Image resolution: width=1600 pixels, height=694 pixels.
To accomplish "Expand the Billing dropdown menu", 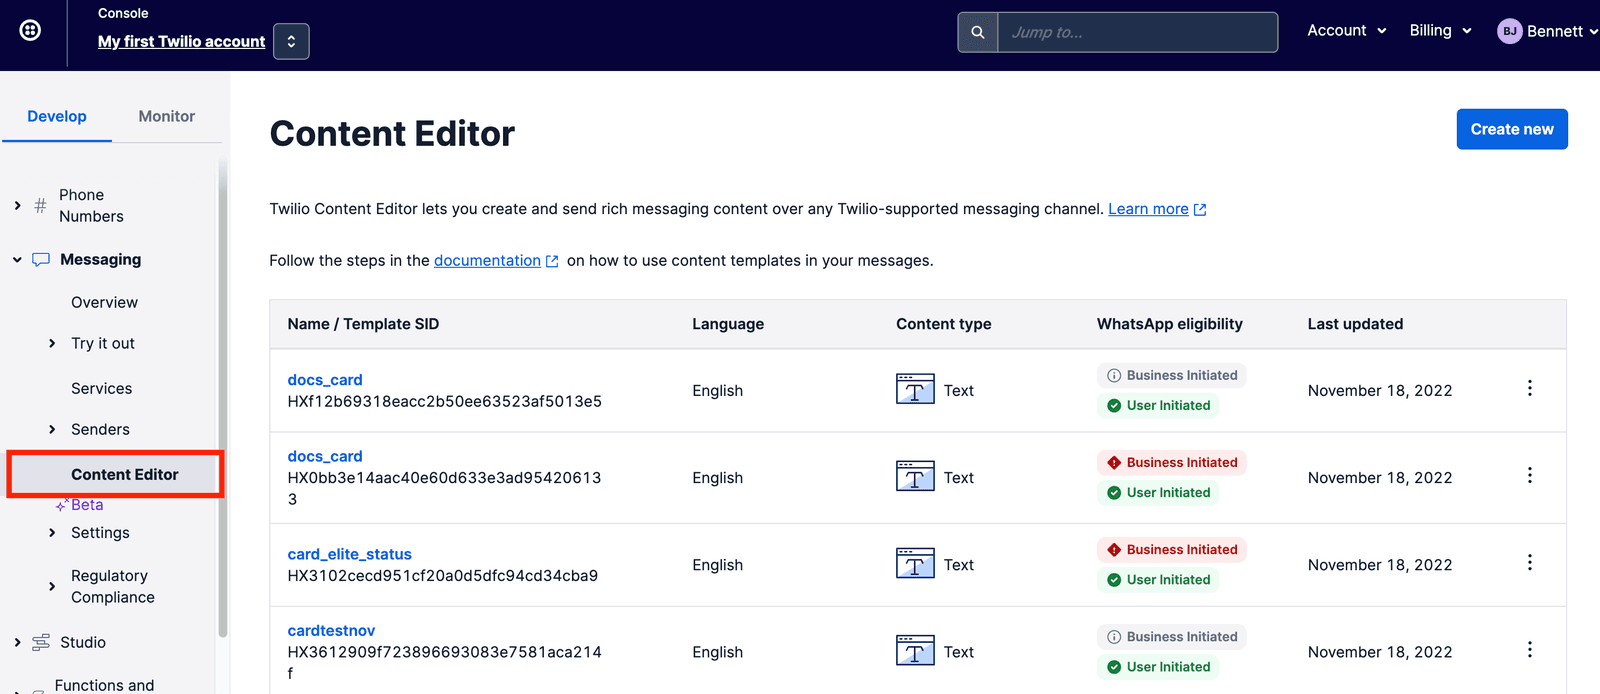I will 1440,31.
